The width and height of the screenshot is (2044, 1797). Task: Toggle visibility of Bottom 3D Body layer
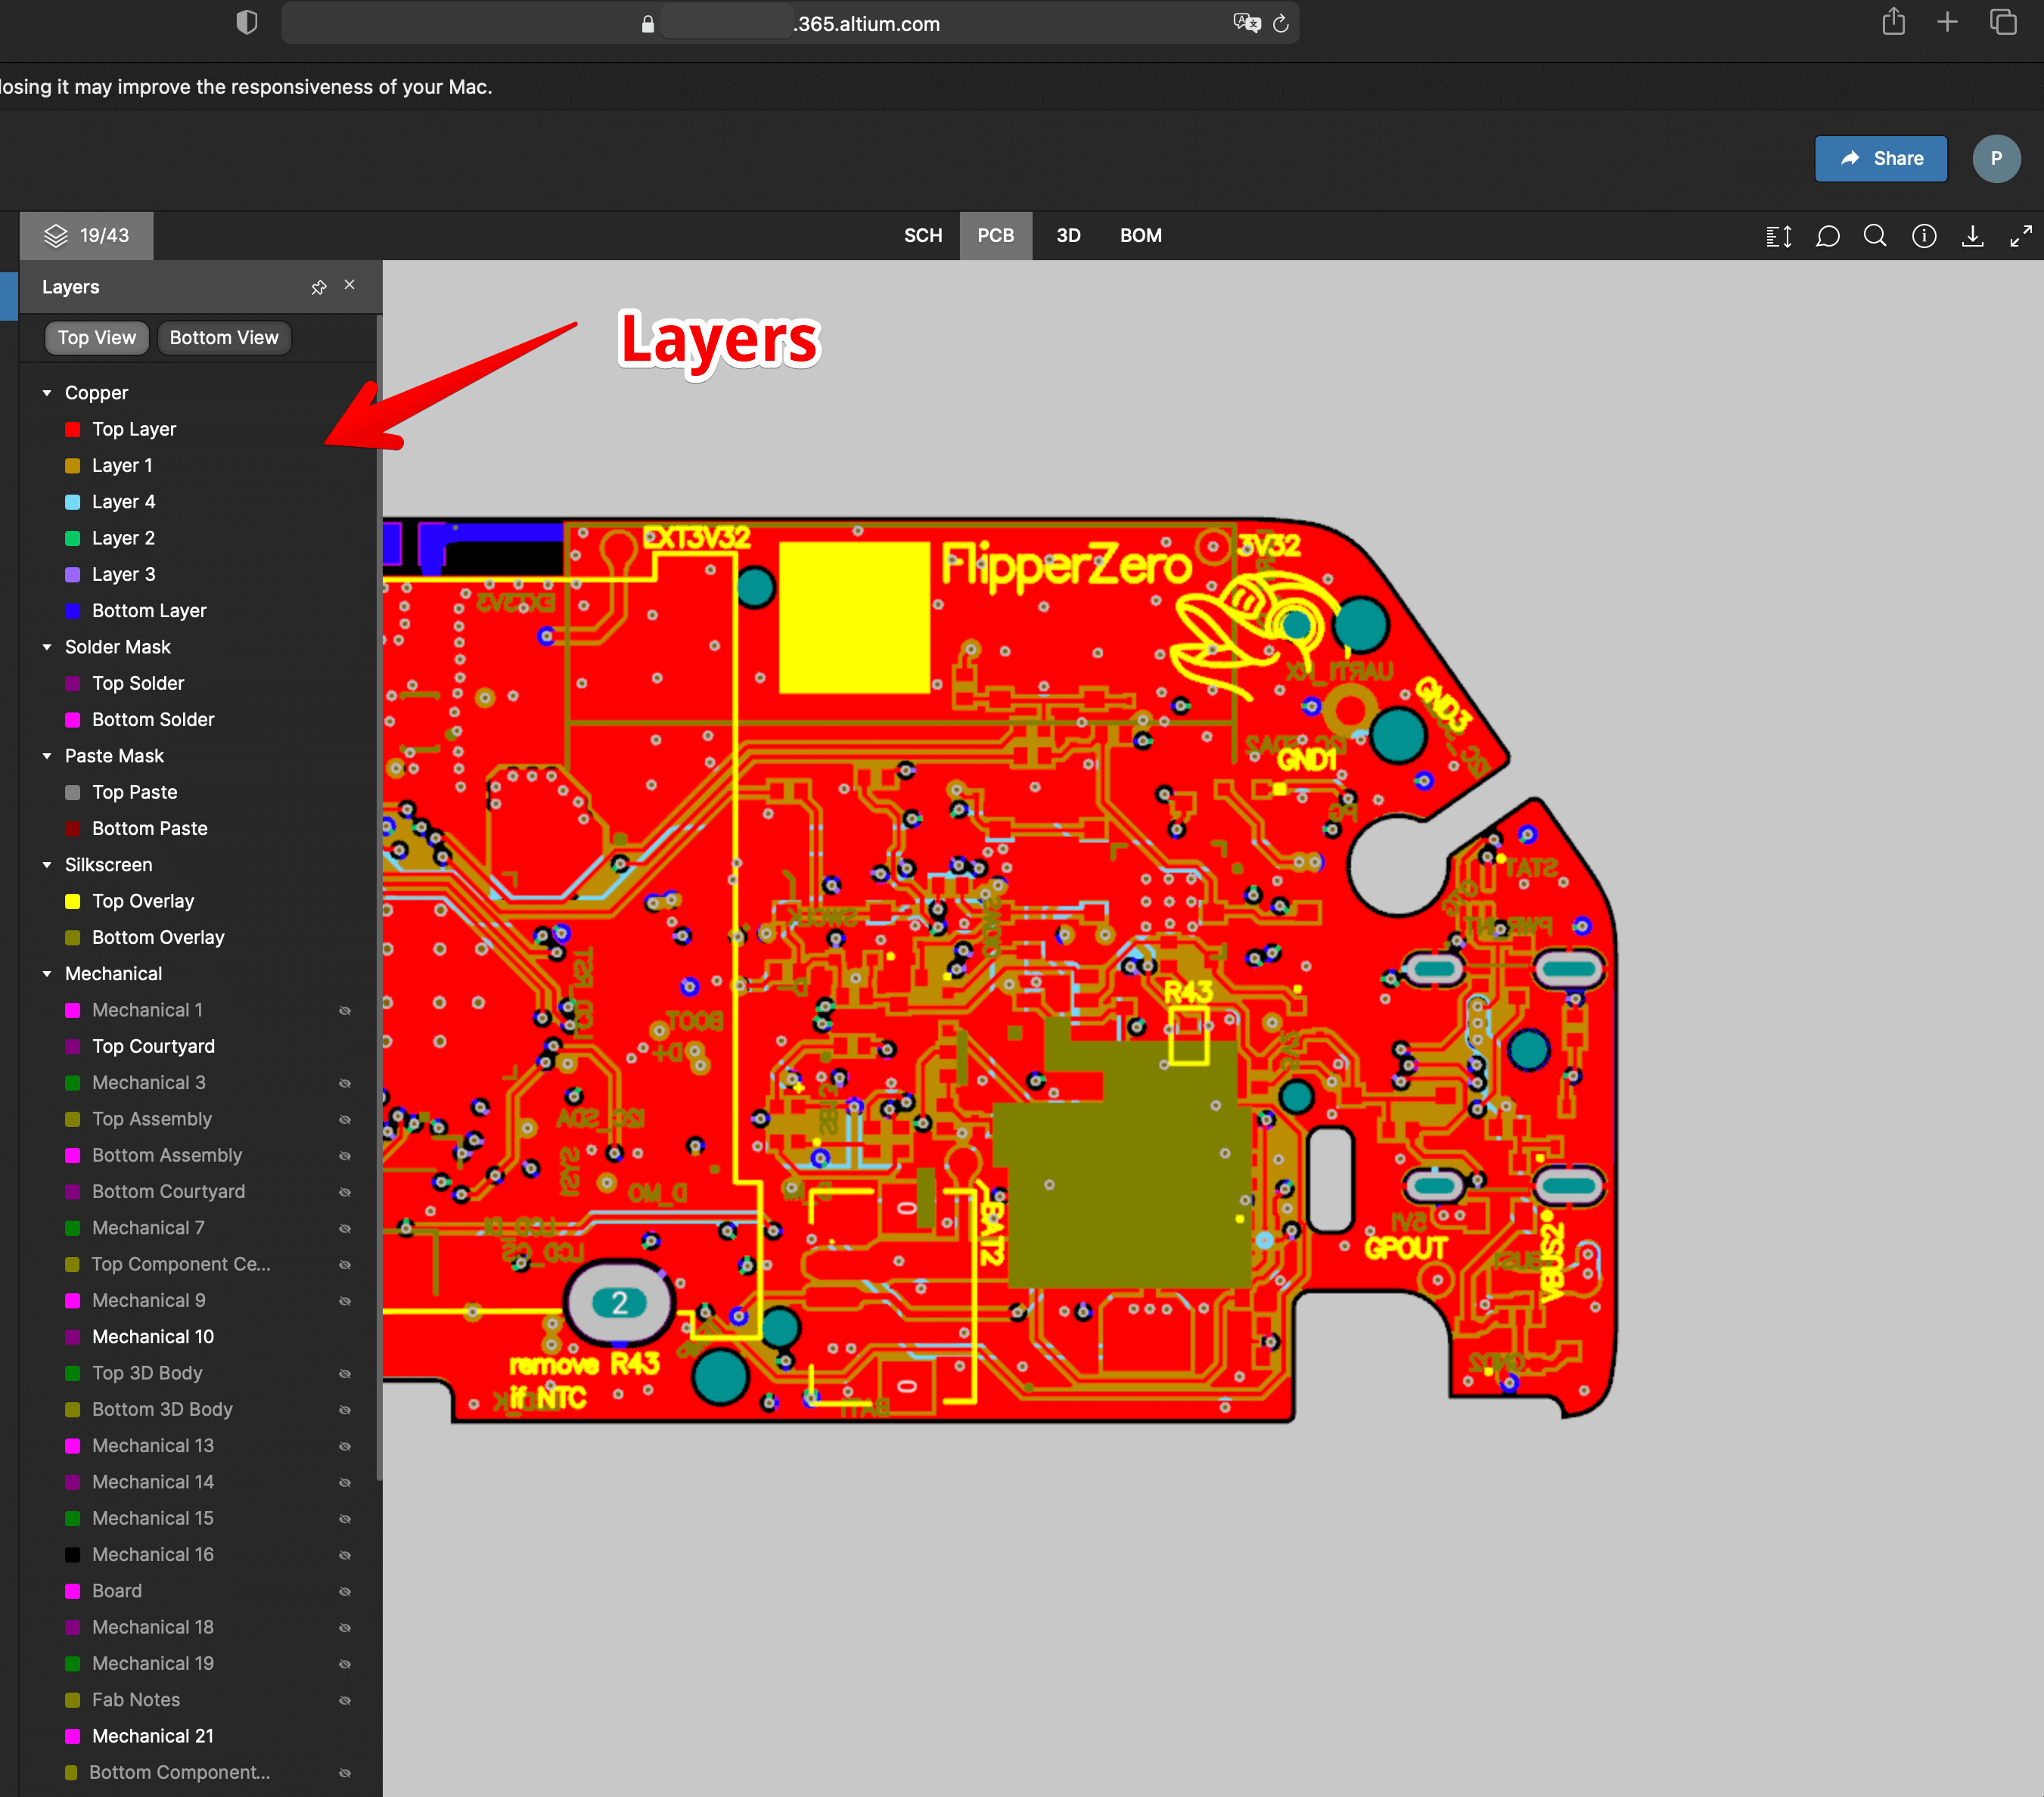pyautogui.click(x=345, y=1410)
